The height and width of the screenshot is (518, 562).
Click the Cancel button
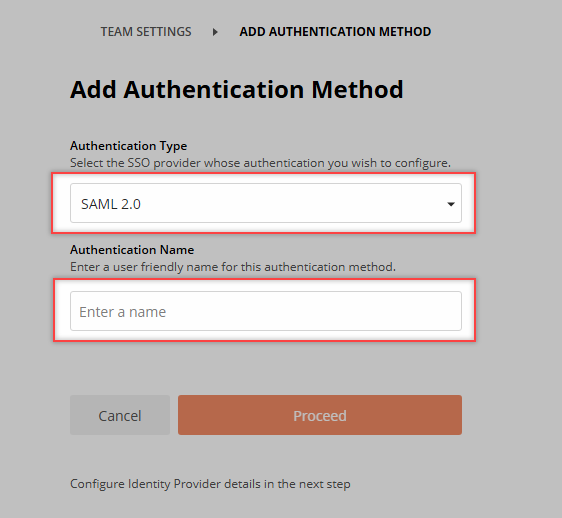[x=120, y=415]
